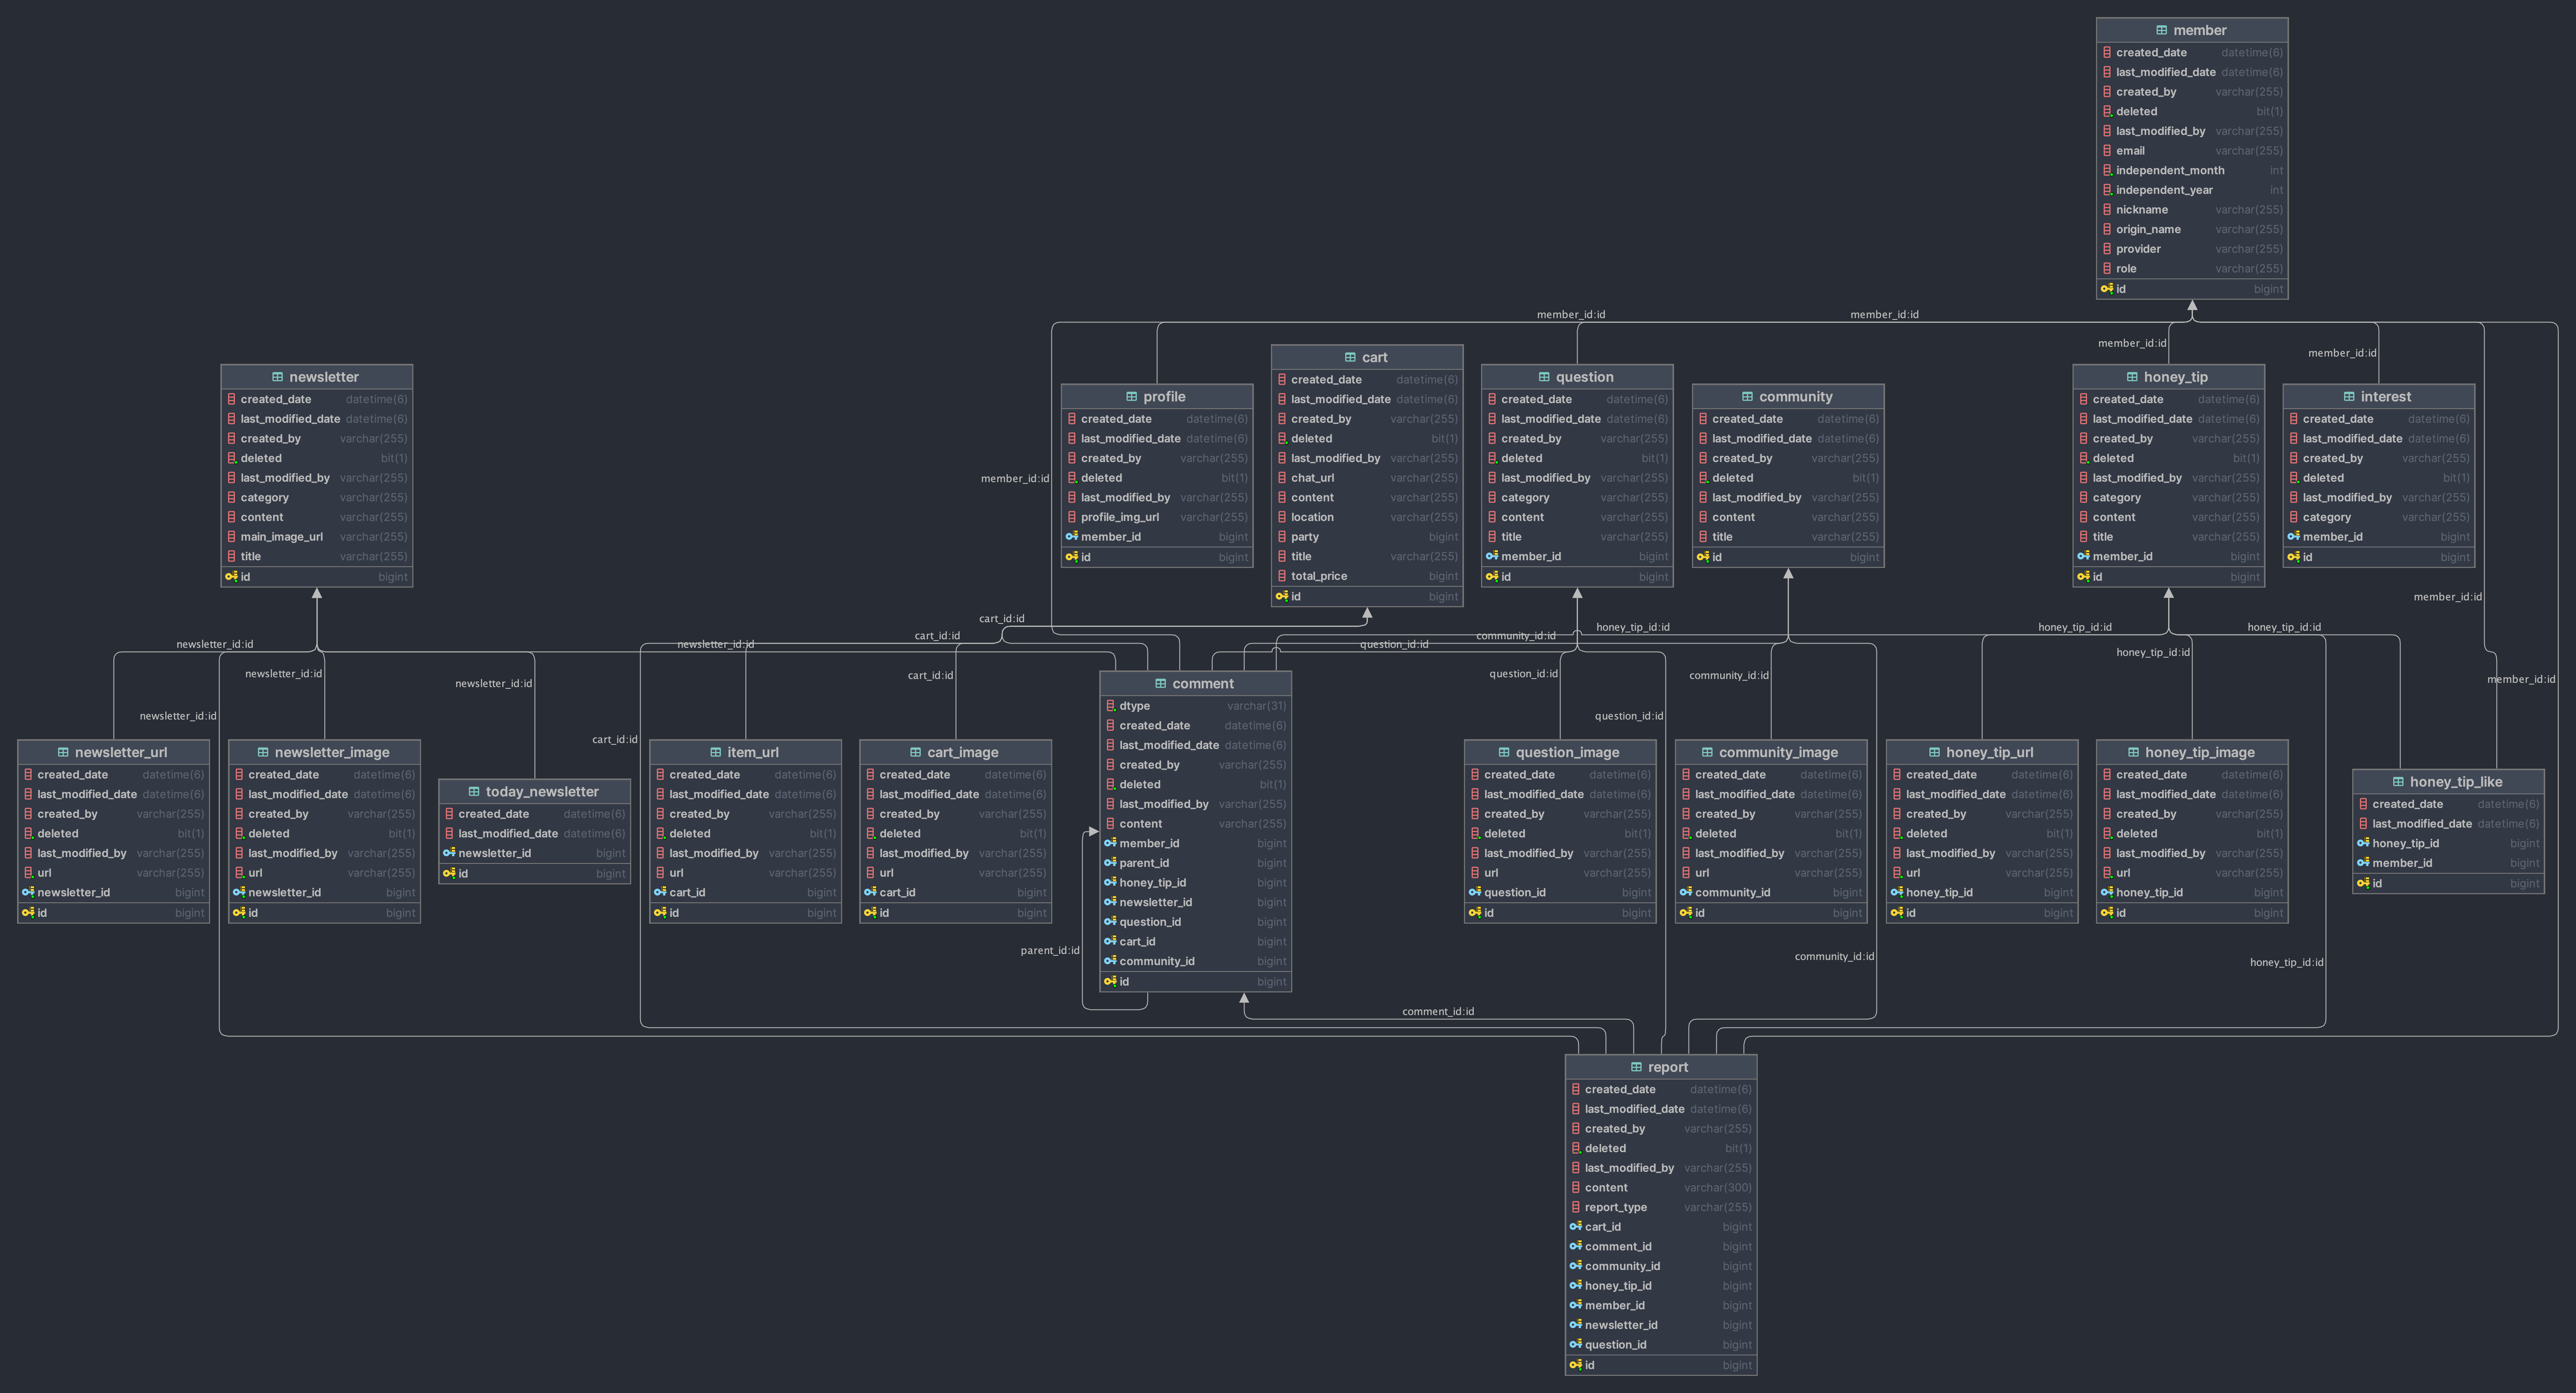This screenshot has width=2576, height=1393.
Task: Select the newsletter_id column in newsletter_url table
Action: (114, 893)
